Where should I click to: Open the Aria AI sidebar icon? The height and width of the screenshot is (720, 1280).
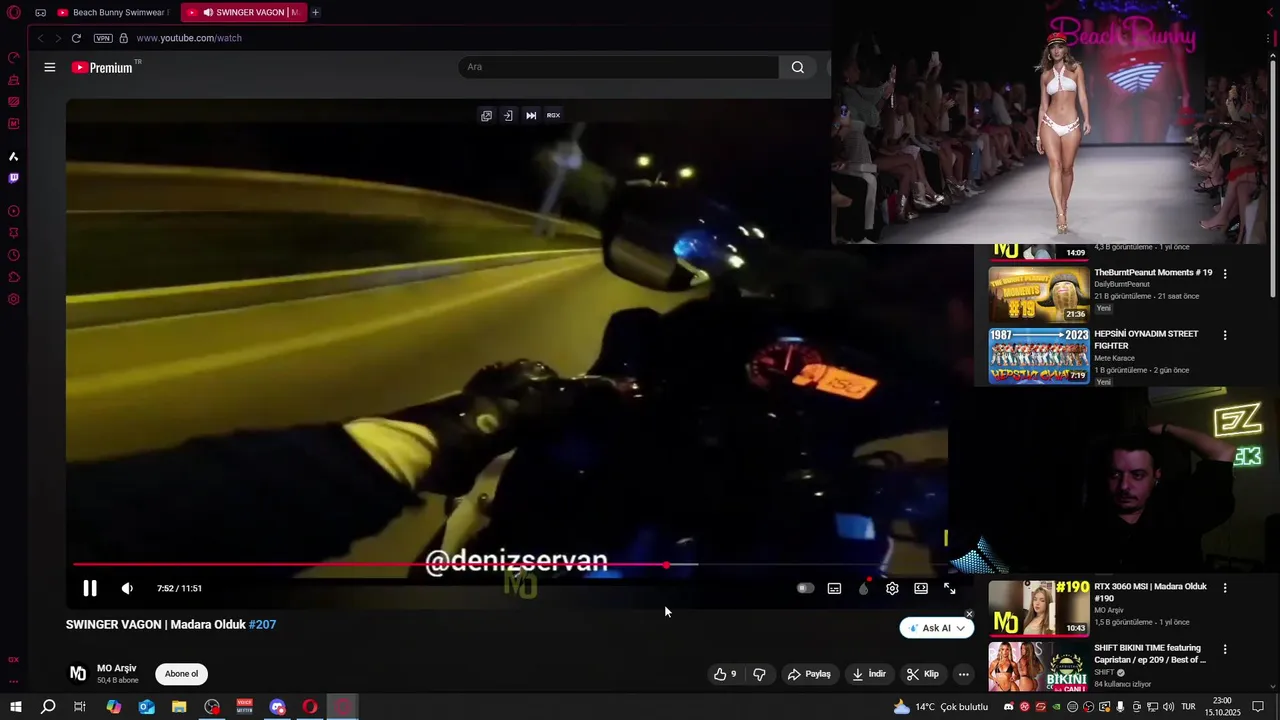click(x=14, y=156)
